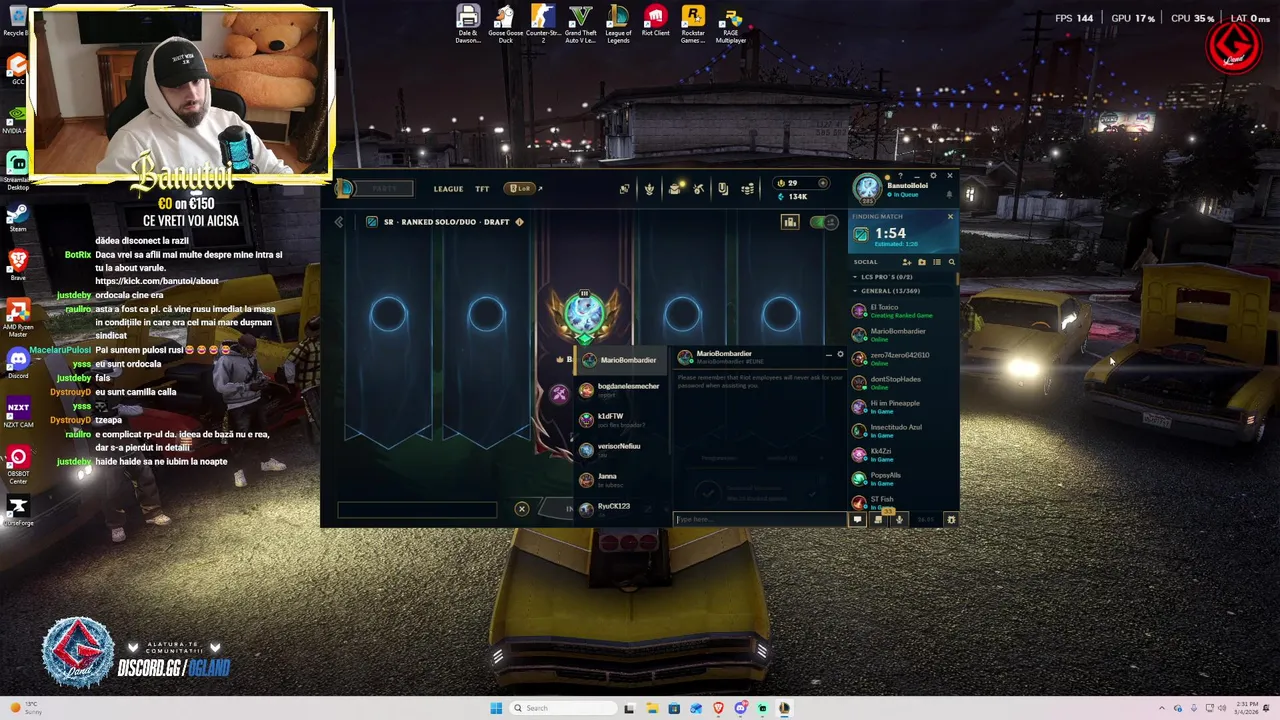Screen dimensions: 1280x720
Task: Open client settings gear icon
Action: 933,176
